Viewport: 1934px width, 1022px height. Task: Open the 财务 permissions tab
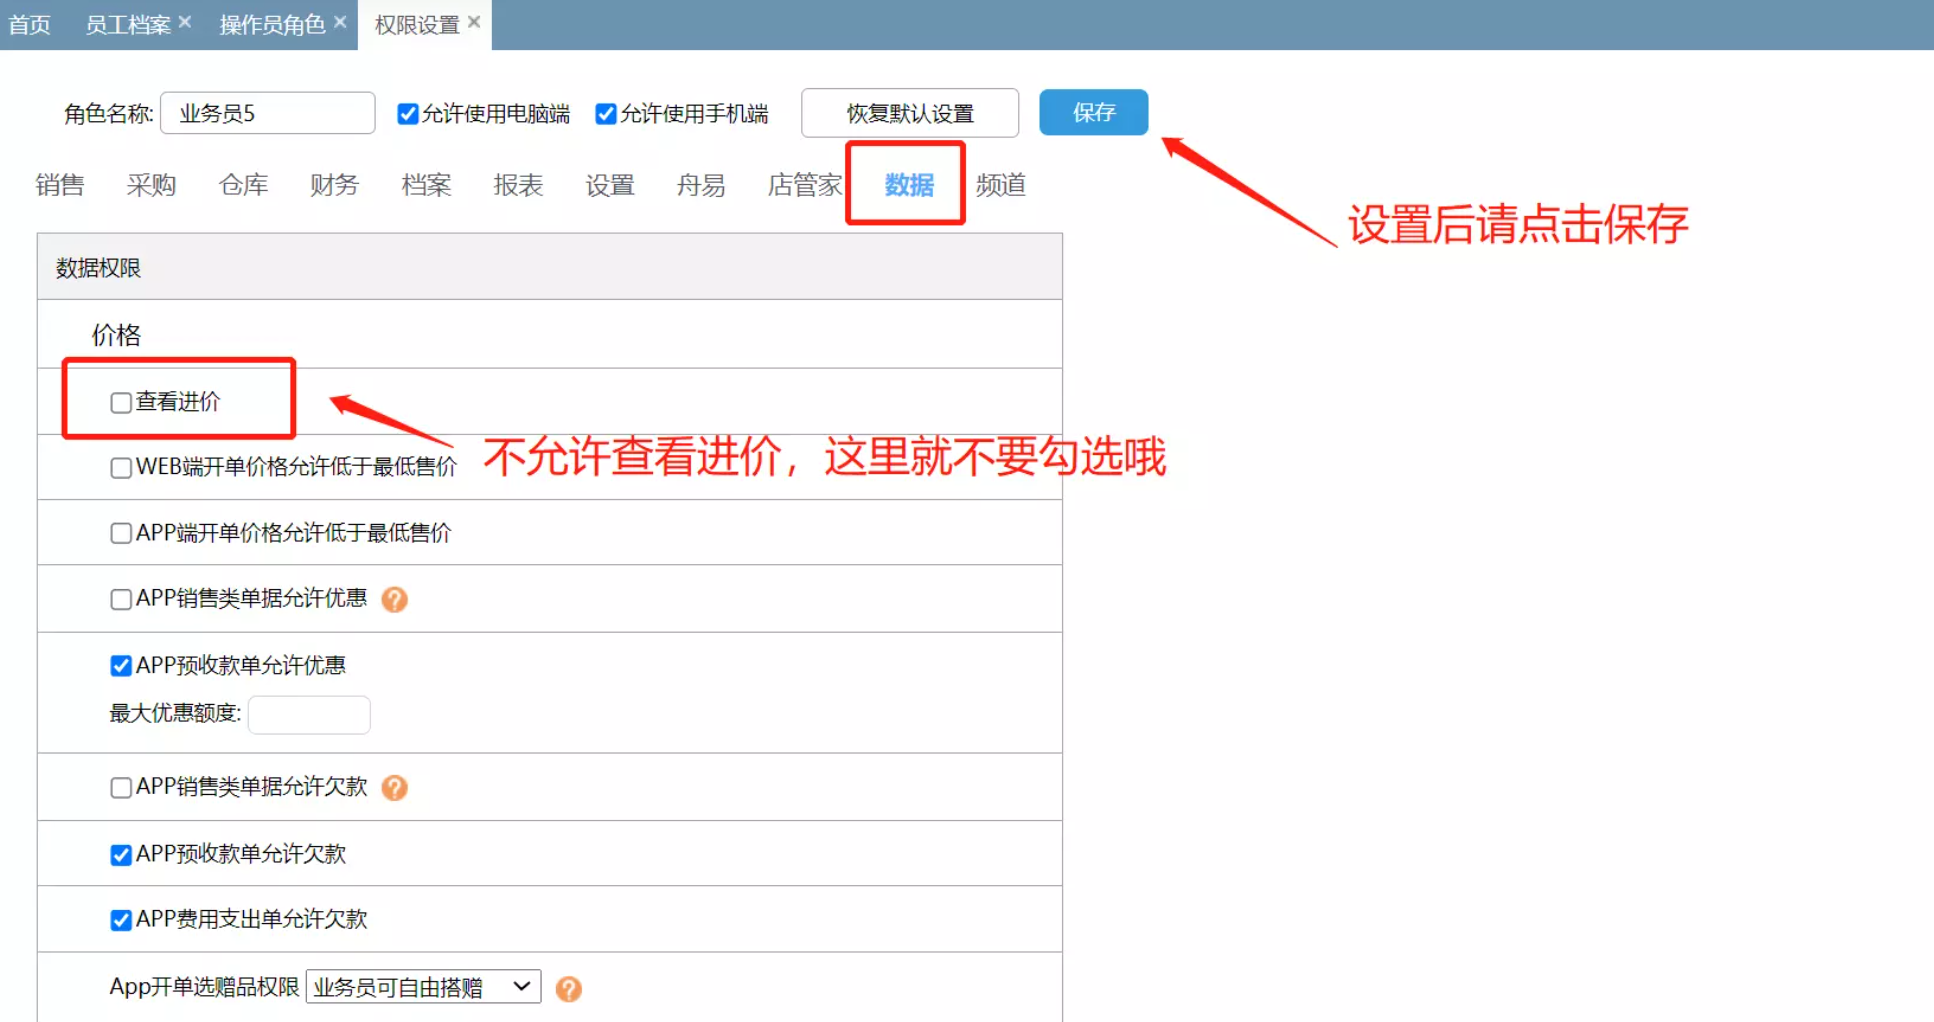point(334,185)
